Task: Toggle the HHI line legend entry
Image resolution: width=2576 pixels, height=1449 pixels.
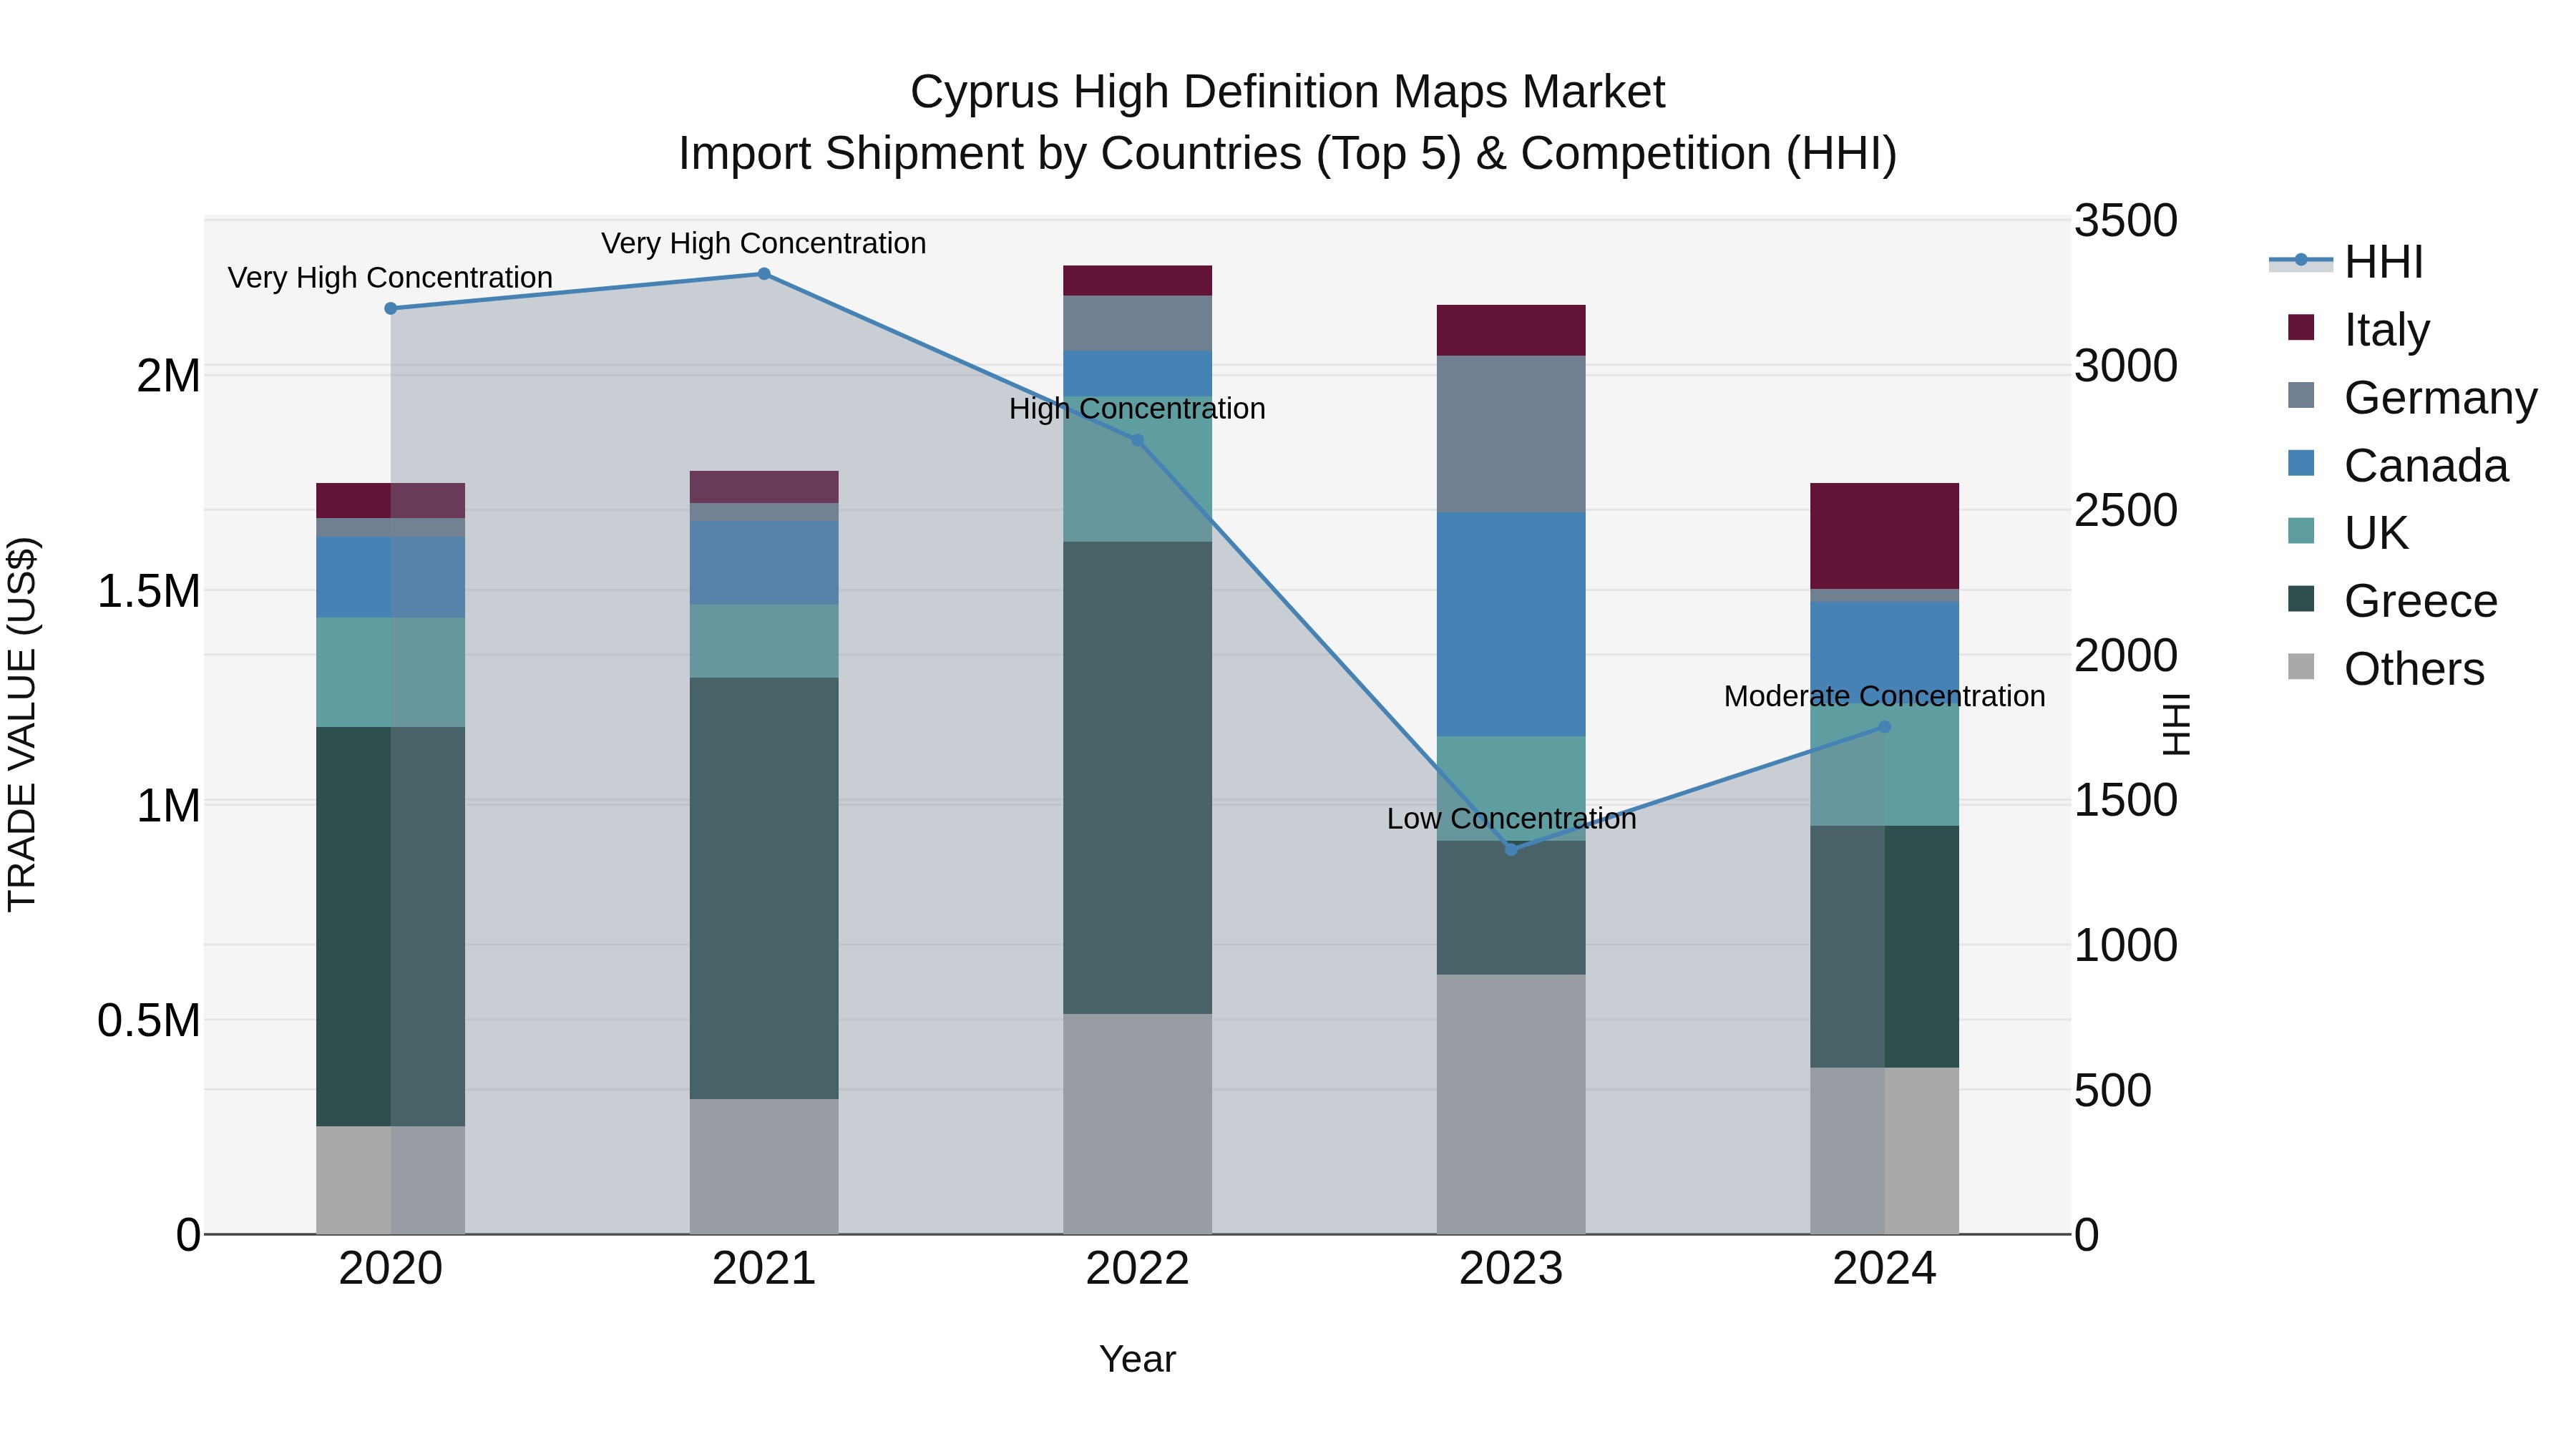Action: coord(2346,262)
